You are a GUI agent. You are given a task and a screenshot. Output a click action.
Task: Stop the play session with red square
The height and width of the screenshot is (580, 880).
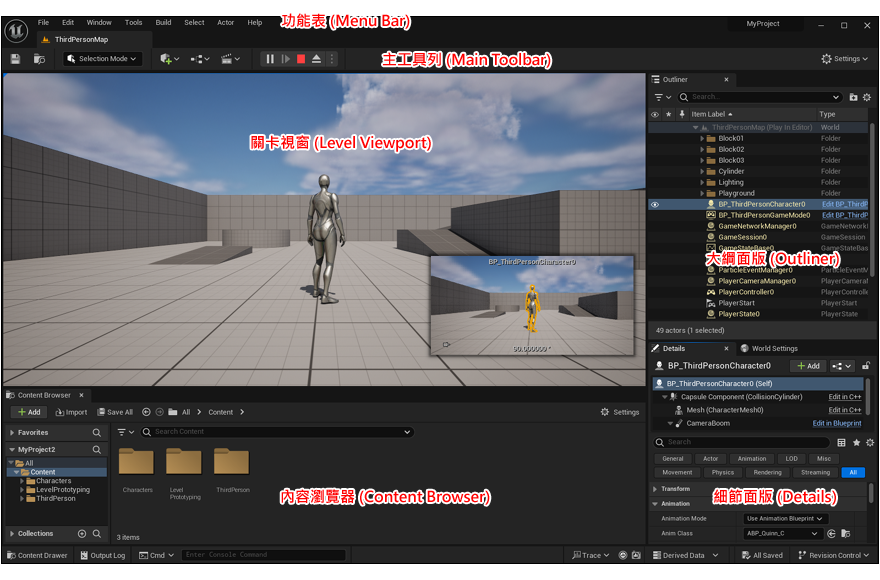(x=301, y=59)
